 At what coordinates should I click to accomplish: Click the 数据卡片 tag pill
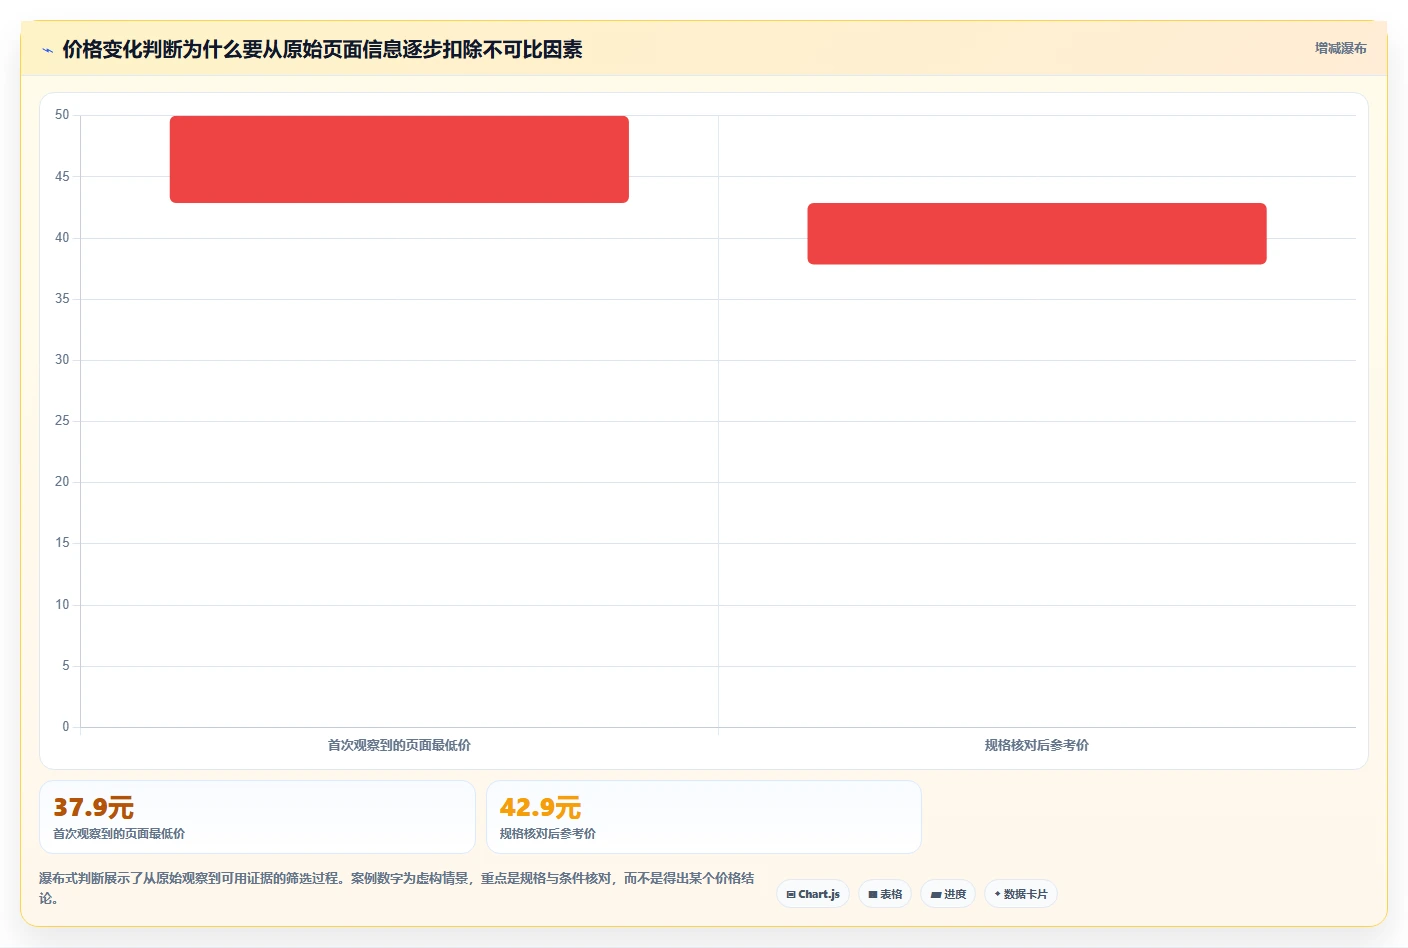pos(1021,894)
